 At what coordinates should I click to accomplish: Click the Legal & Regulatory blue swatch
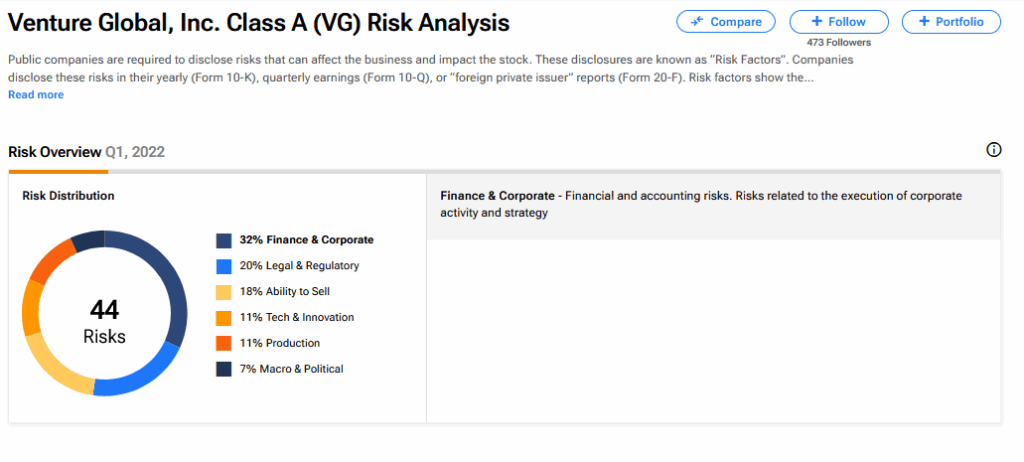[224, 266]
